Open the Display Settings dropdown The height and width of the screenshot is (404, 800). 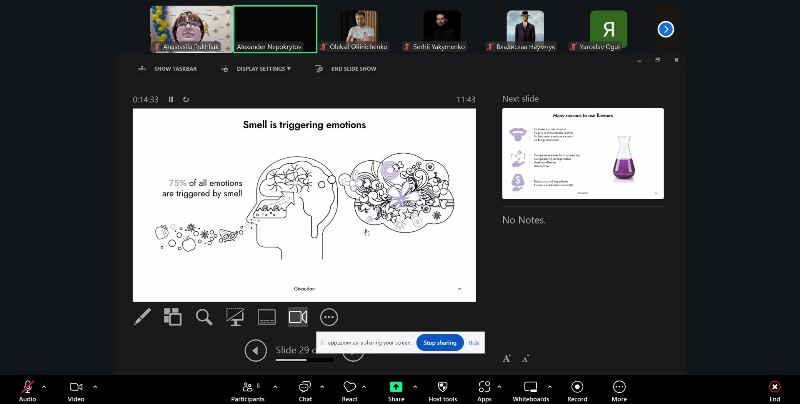click(x=257, y=69)
